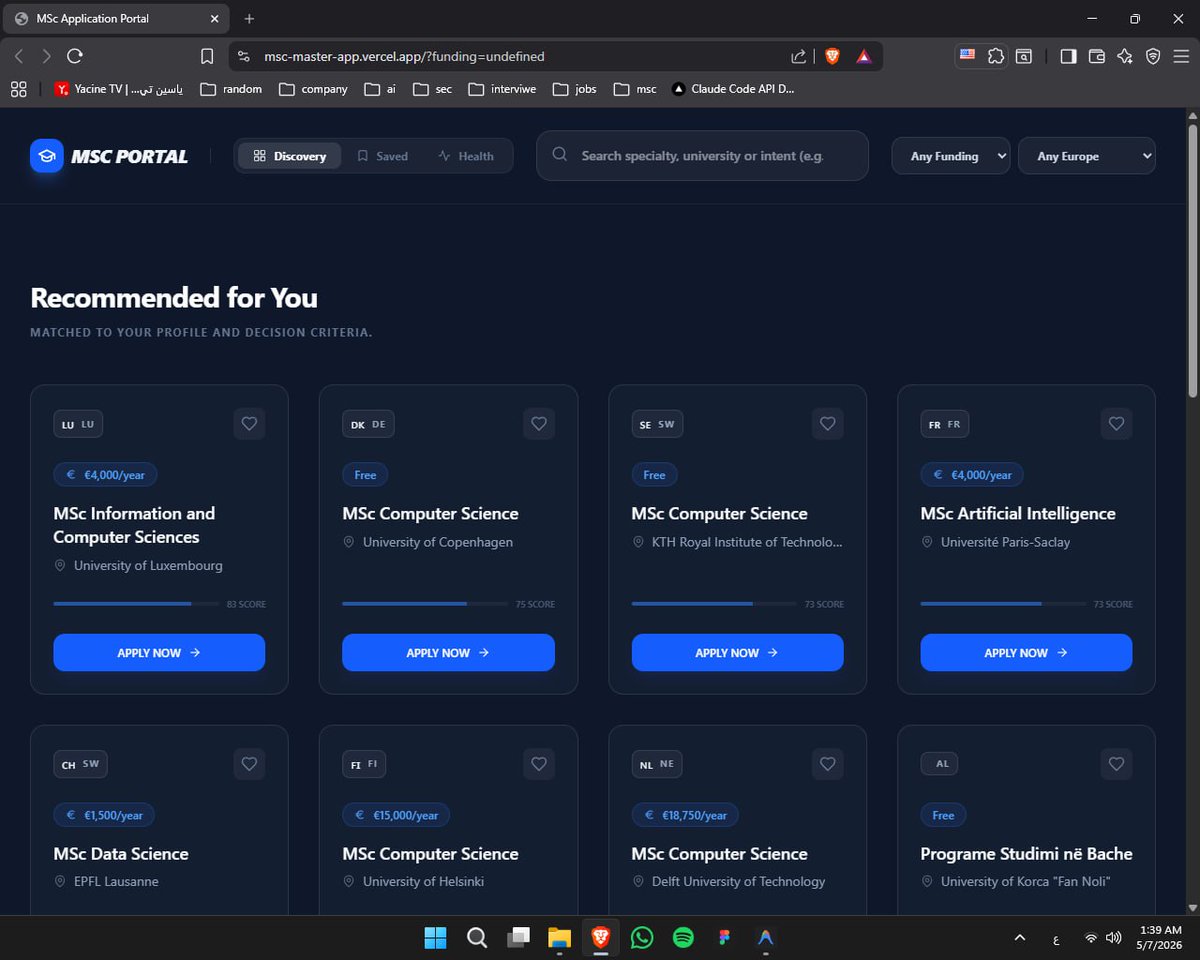Click the address bar URL

click(404, 56)
